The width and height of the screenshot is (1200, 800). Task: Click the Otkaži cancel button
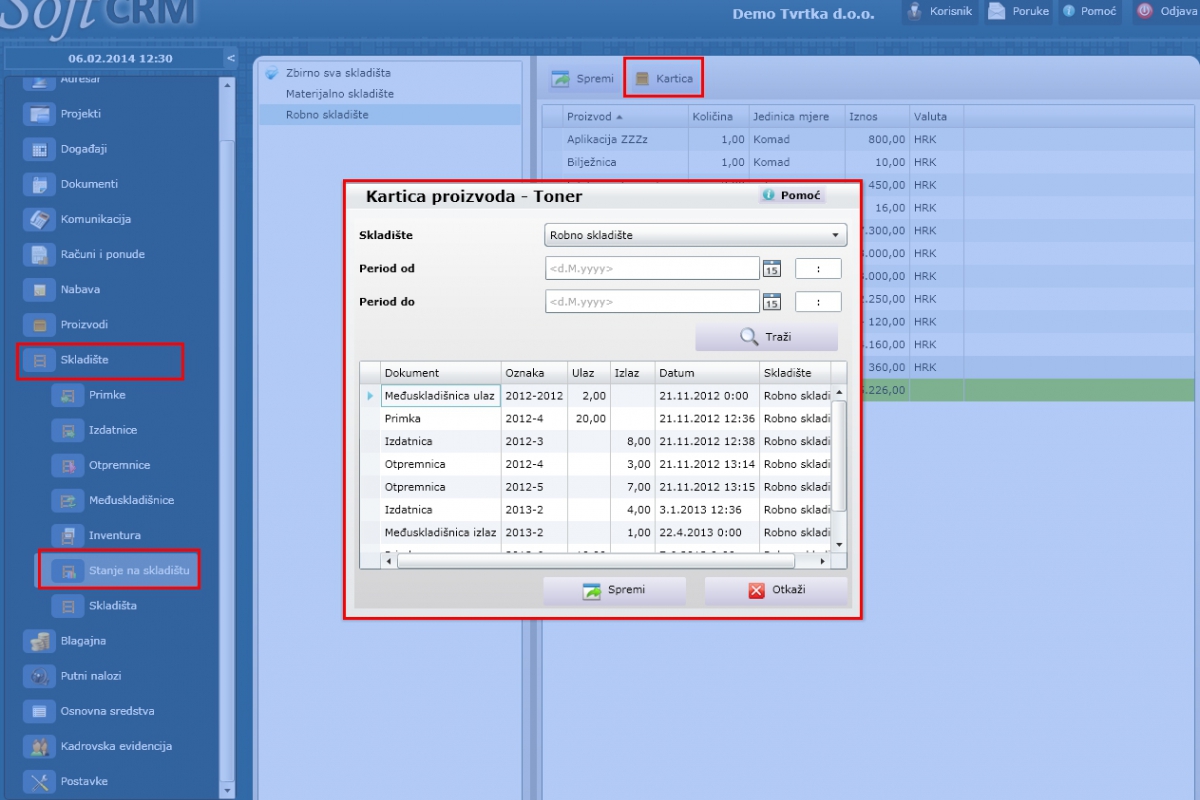(776, 590)
